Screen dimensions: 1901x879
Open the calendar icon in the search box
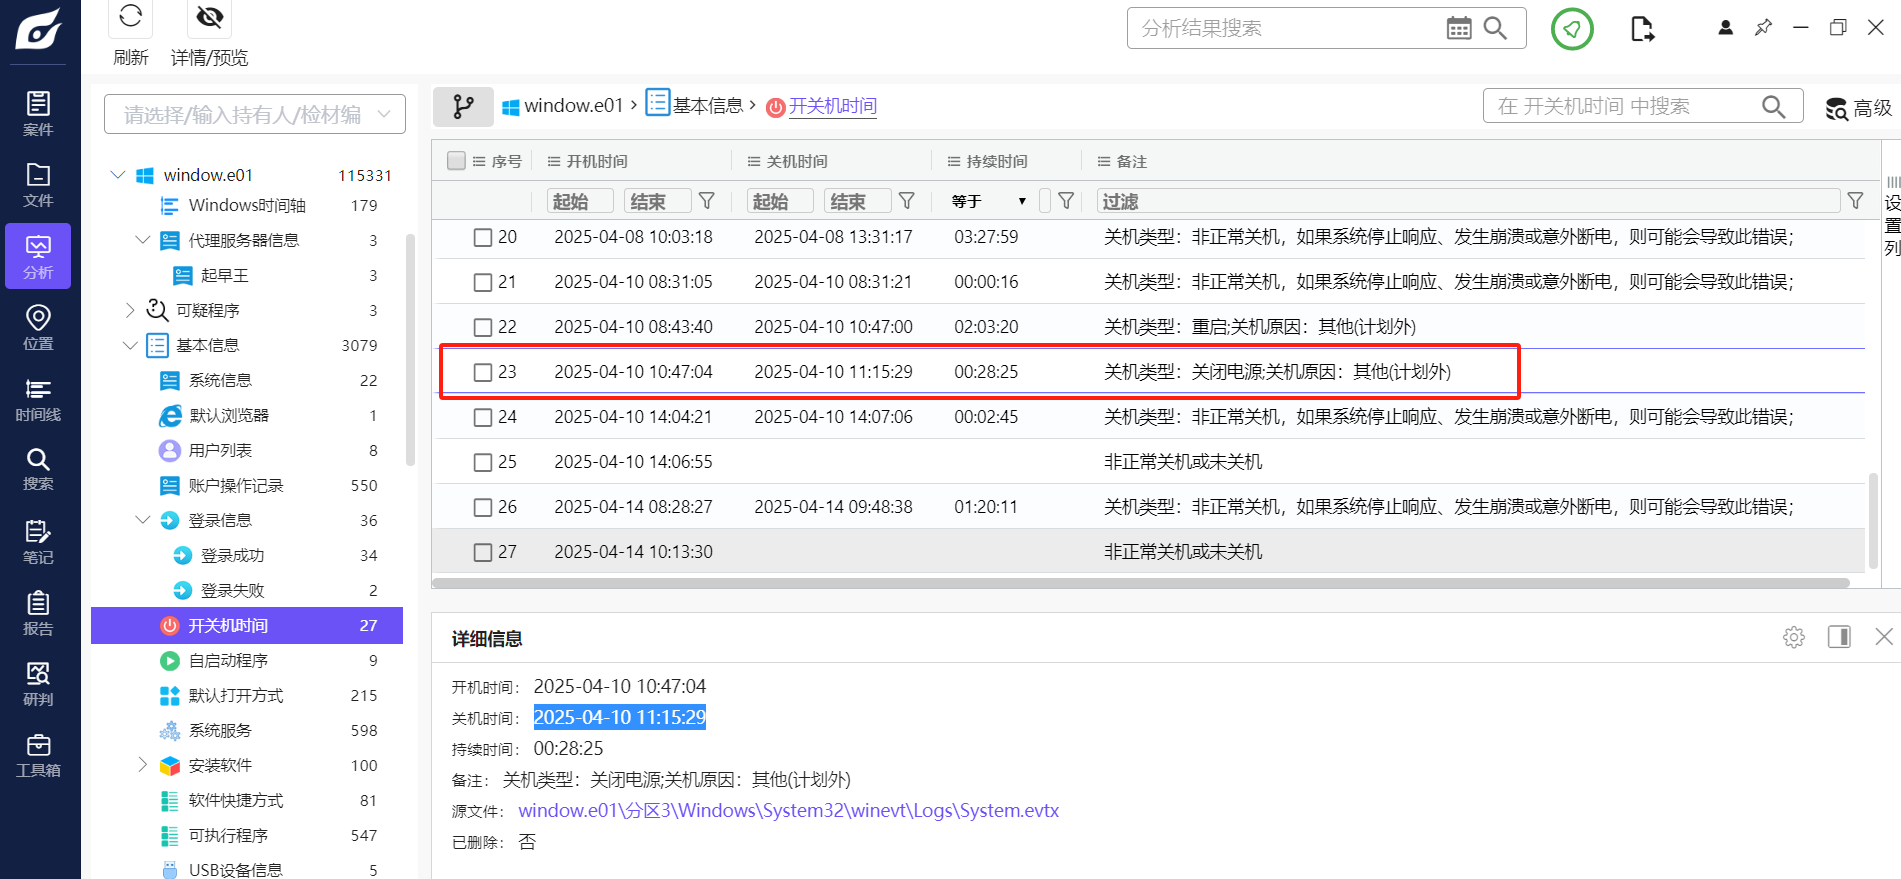(x=1459, y=28)
